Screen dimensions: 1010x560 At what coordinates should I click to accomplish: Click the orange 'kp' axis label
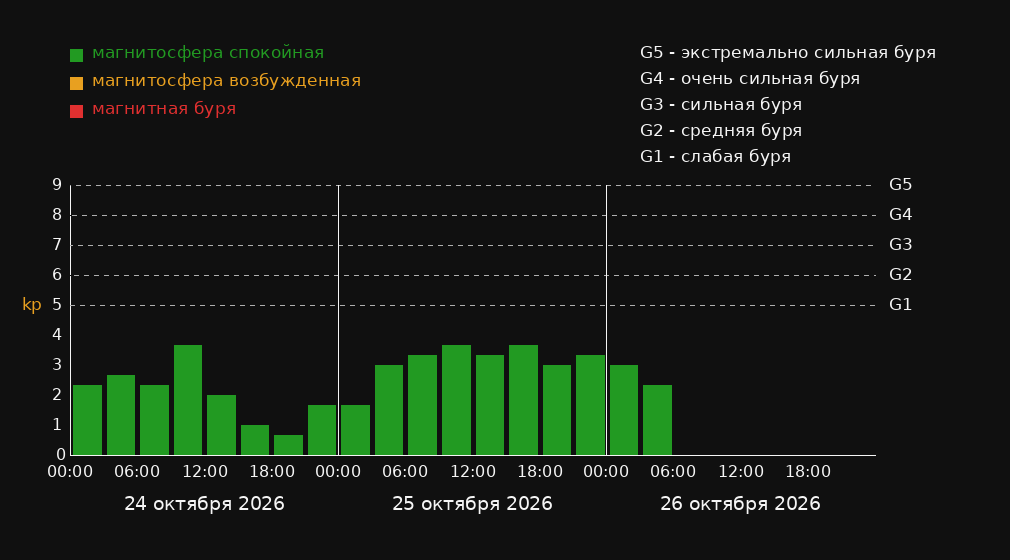coord(32,305)
